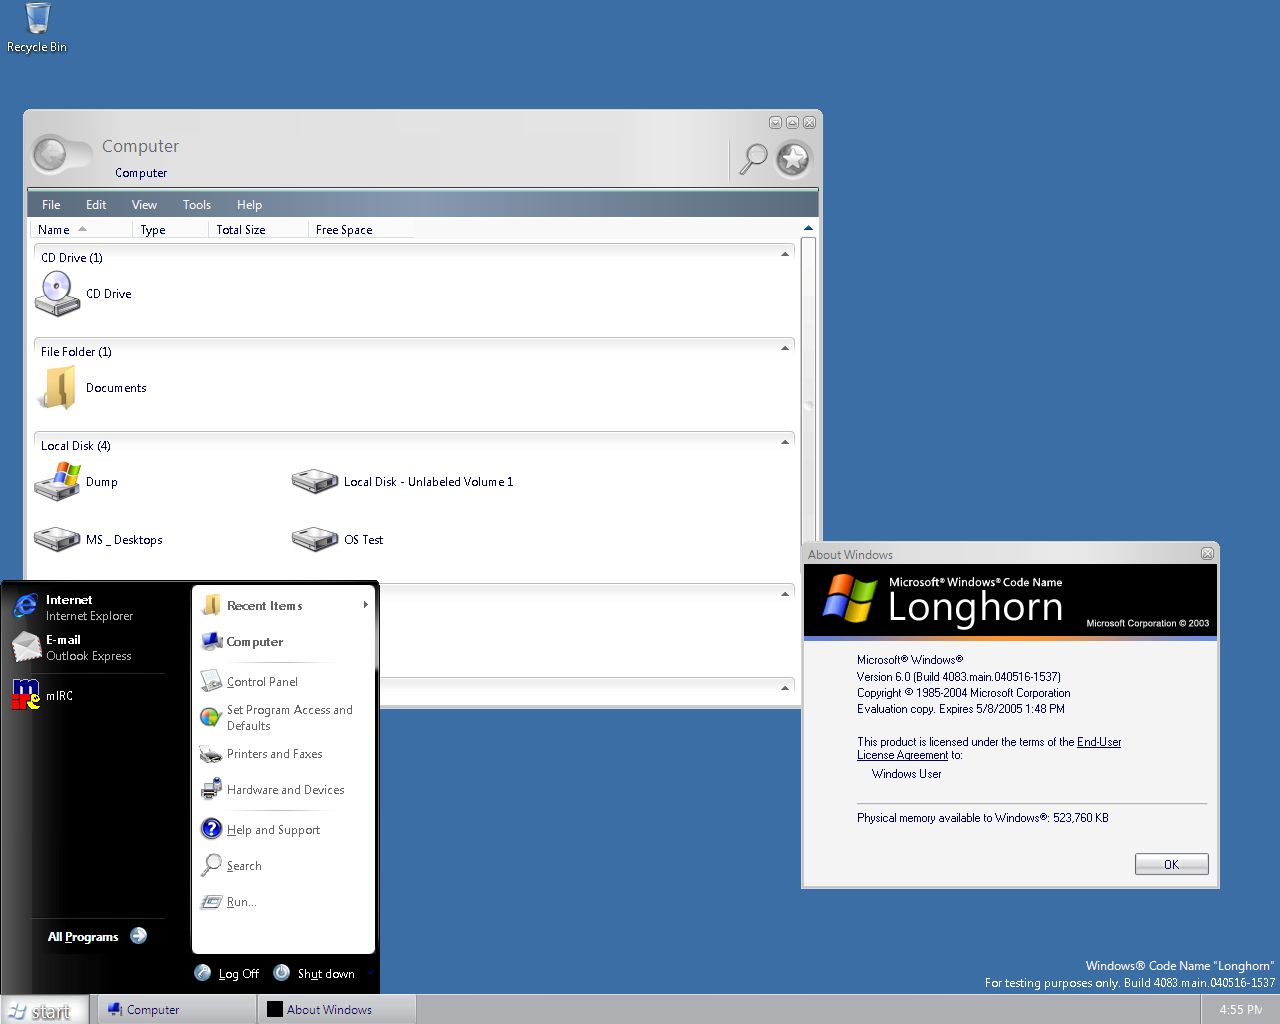Open the File menu
This screenshot has height=1024, width=1280.
(x=51, y=205)
